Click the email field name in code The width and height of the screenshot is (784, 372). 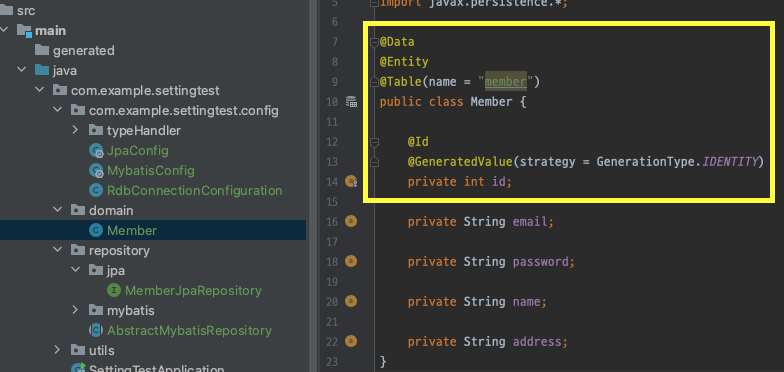pos(530,222)
